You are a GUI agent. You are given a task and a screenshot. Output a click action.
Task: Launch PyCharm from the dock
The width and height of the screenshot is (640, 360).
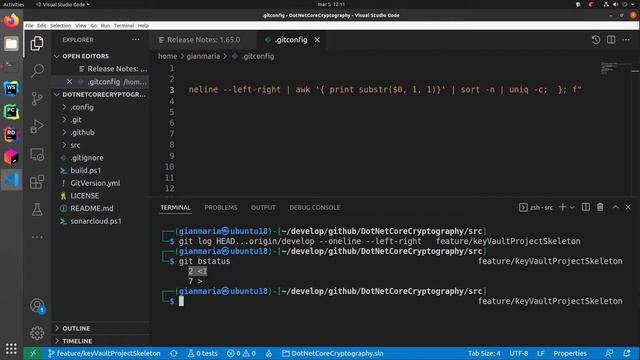click(11, 111)
